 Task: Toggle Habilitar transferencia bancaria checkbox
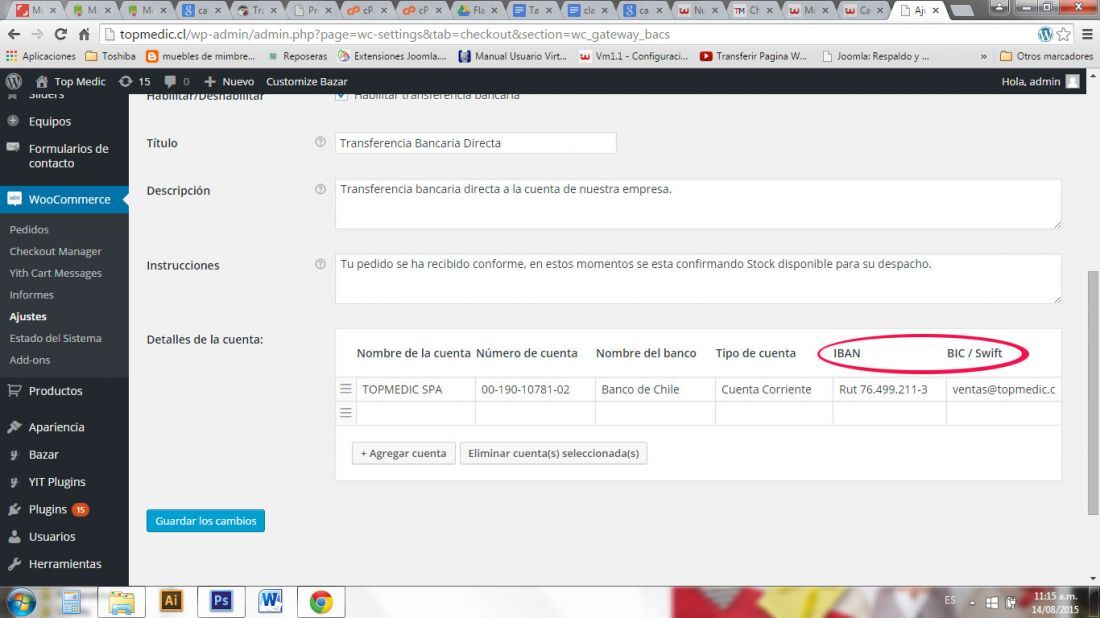341,96
